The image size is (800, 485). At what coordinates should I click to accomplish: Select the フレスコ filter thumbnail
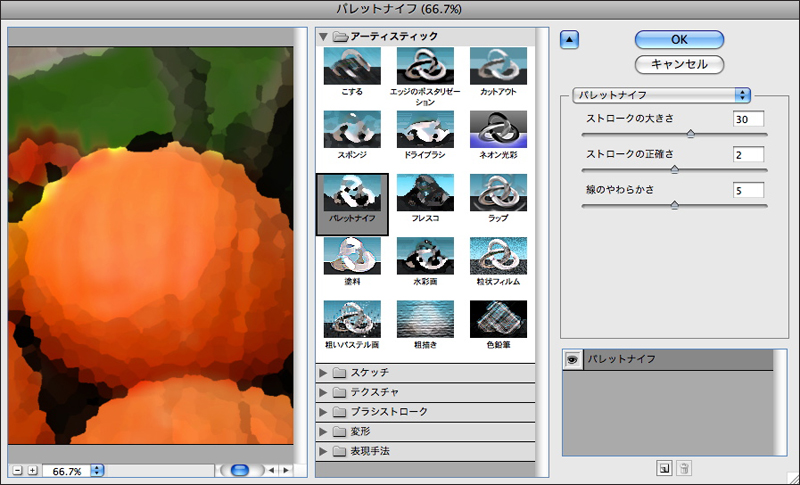(x=425, y=193)
